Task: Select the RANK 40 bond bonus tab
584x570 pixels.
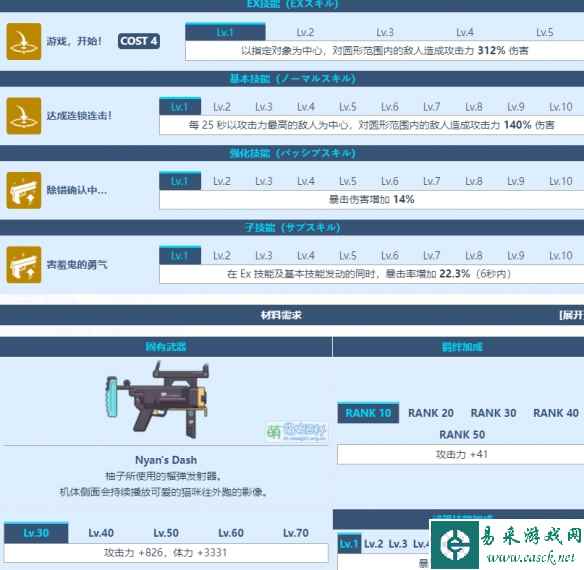Action: click(556, 413)
